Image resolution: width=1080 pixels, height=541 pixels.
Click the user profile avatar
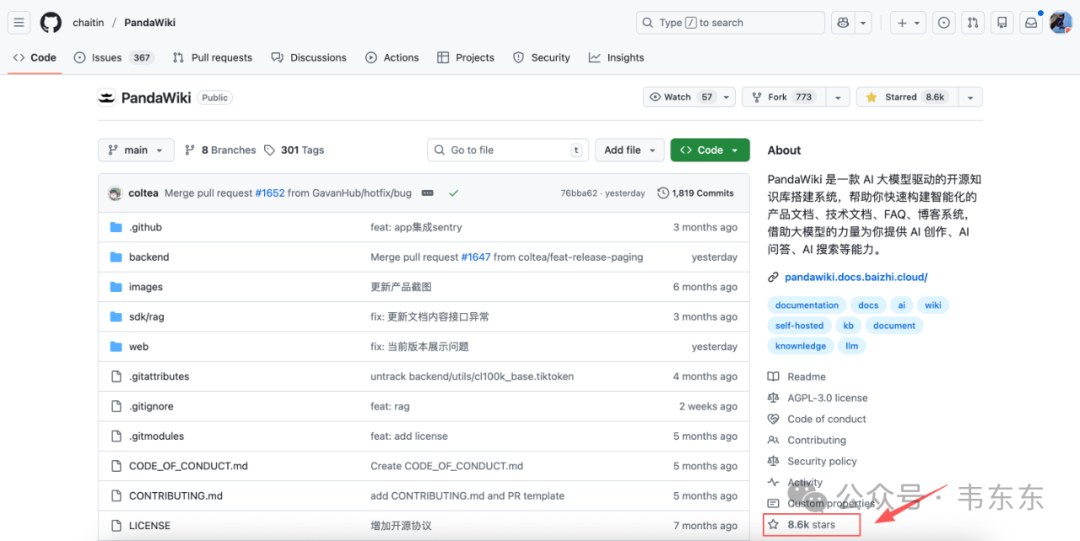pos(1060,22)
